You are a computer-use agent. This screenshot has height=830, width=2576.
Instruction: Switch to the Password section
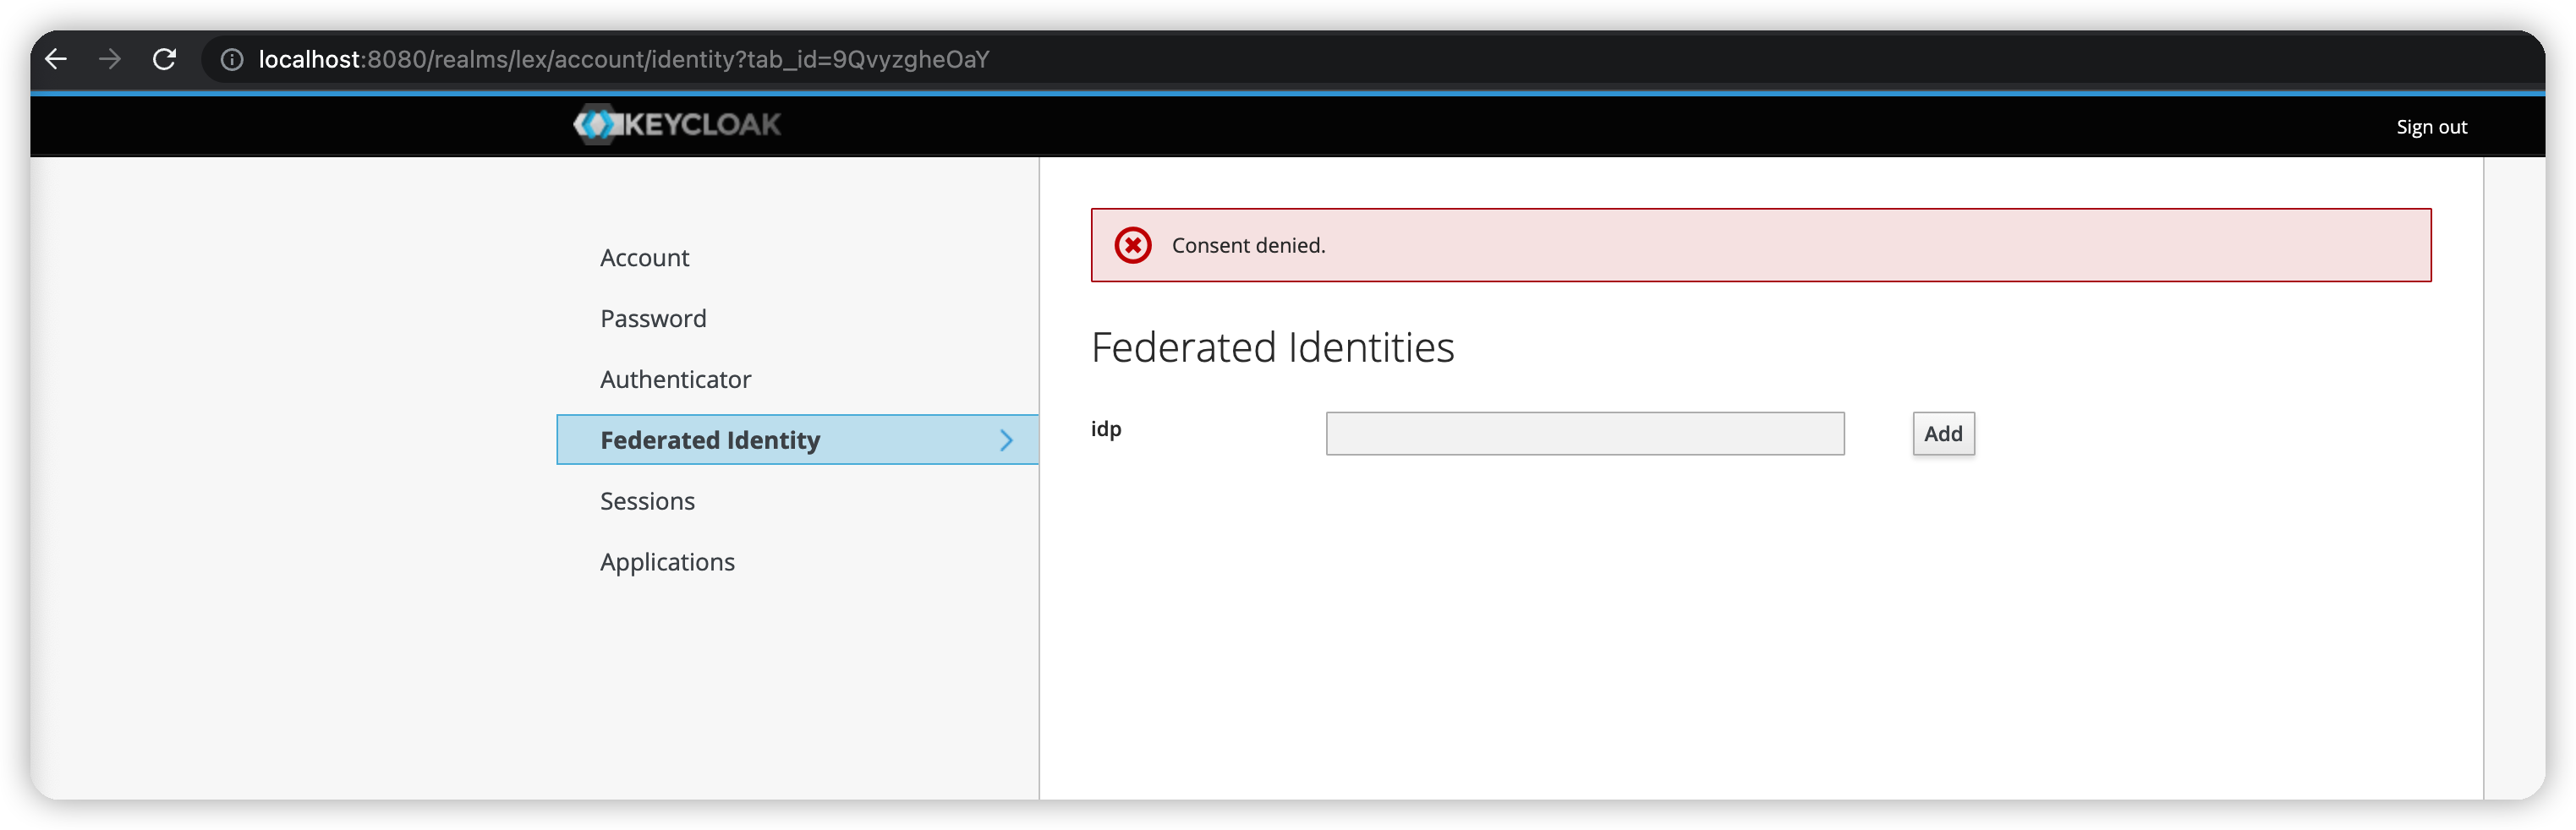tap(652, 318)
